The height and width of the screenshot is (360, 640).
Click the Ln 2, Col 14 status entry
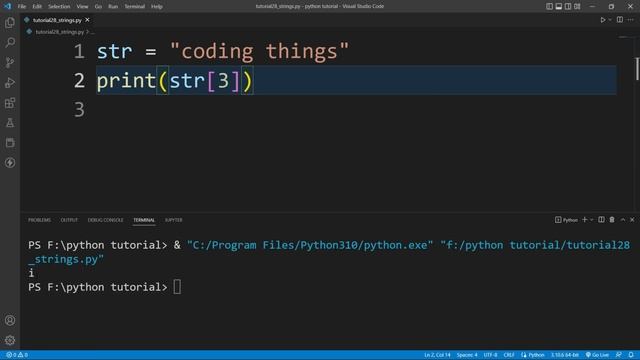point(437,355)
